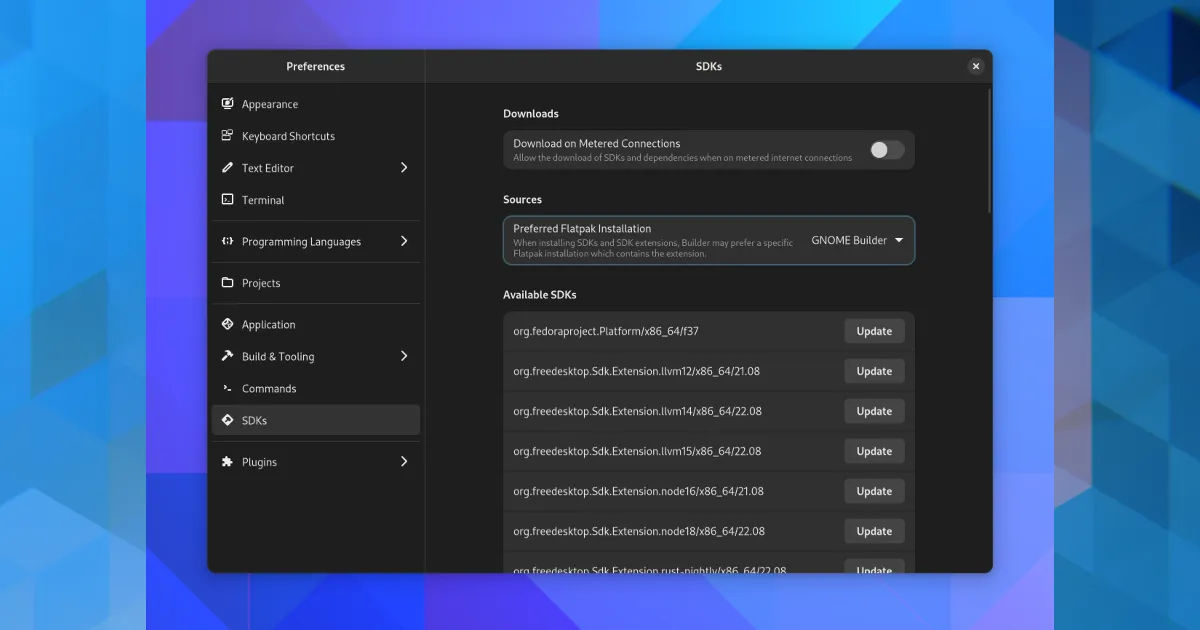Viewport: 1200px width, 630px height.
Task: Click the Keyboard Shortcuts icon
Action: tap(228, 136)
